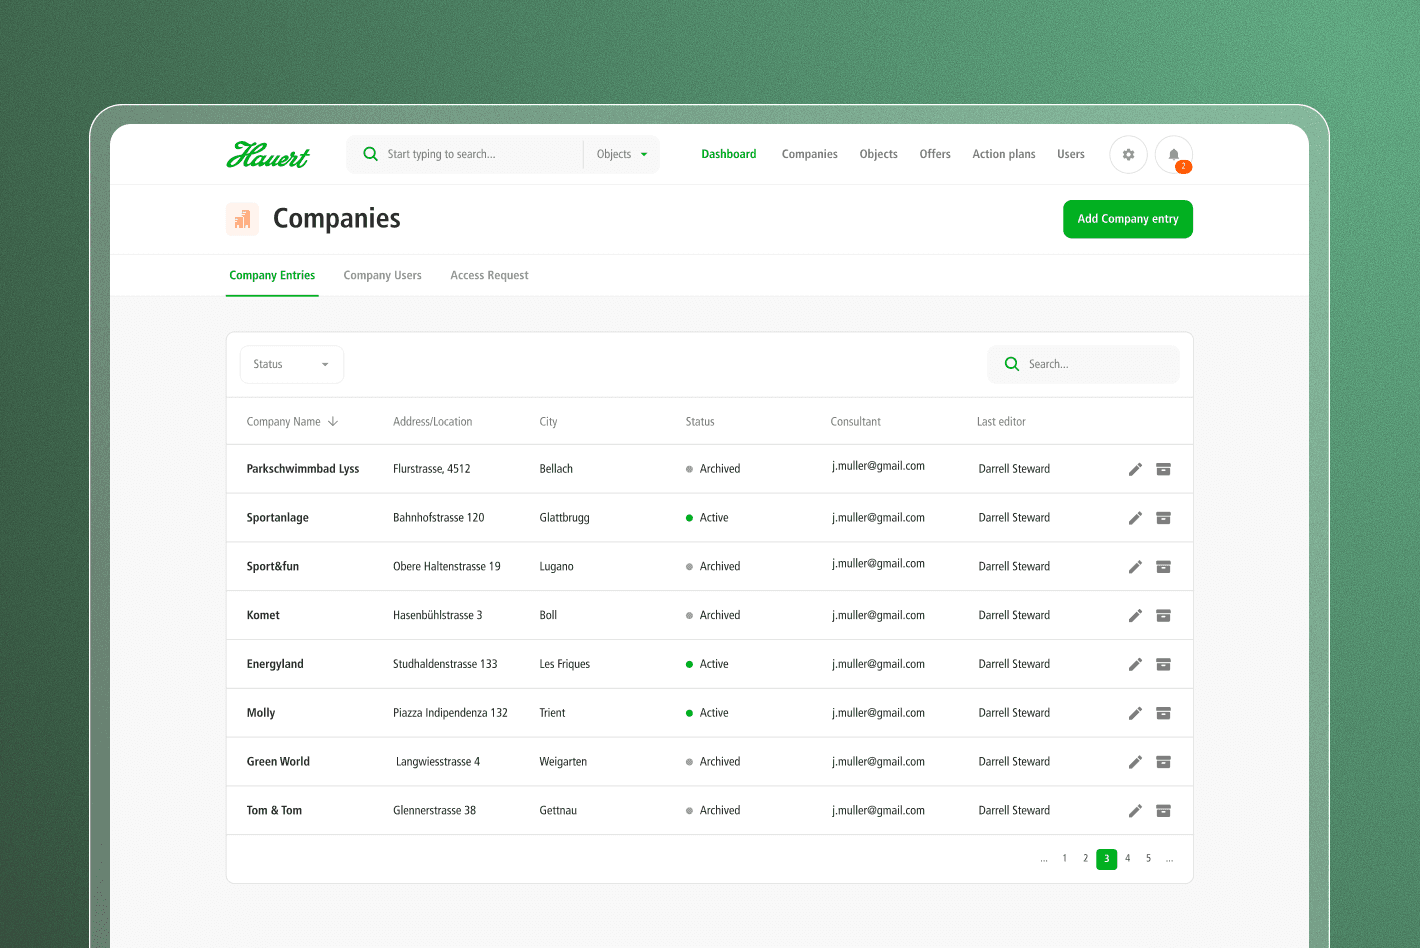Edit the Energyland entry
Viewport: 1420px width, 948px height.
(1135, 664)
